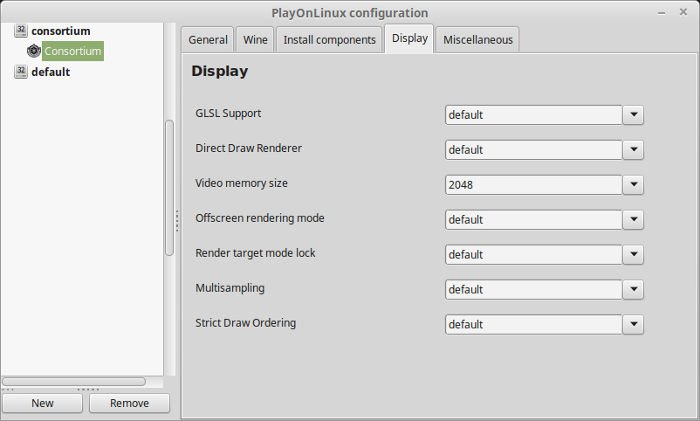Click the default virtual drive 32-bit icon

click(21, 71)
